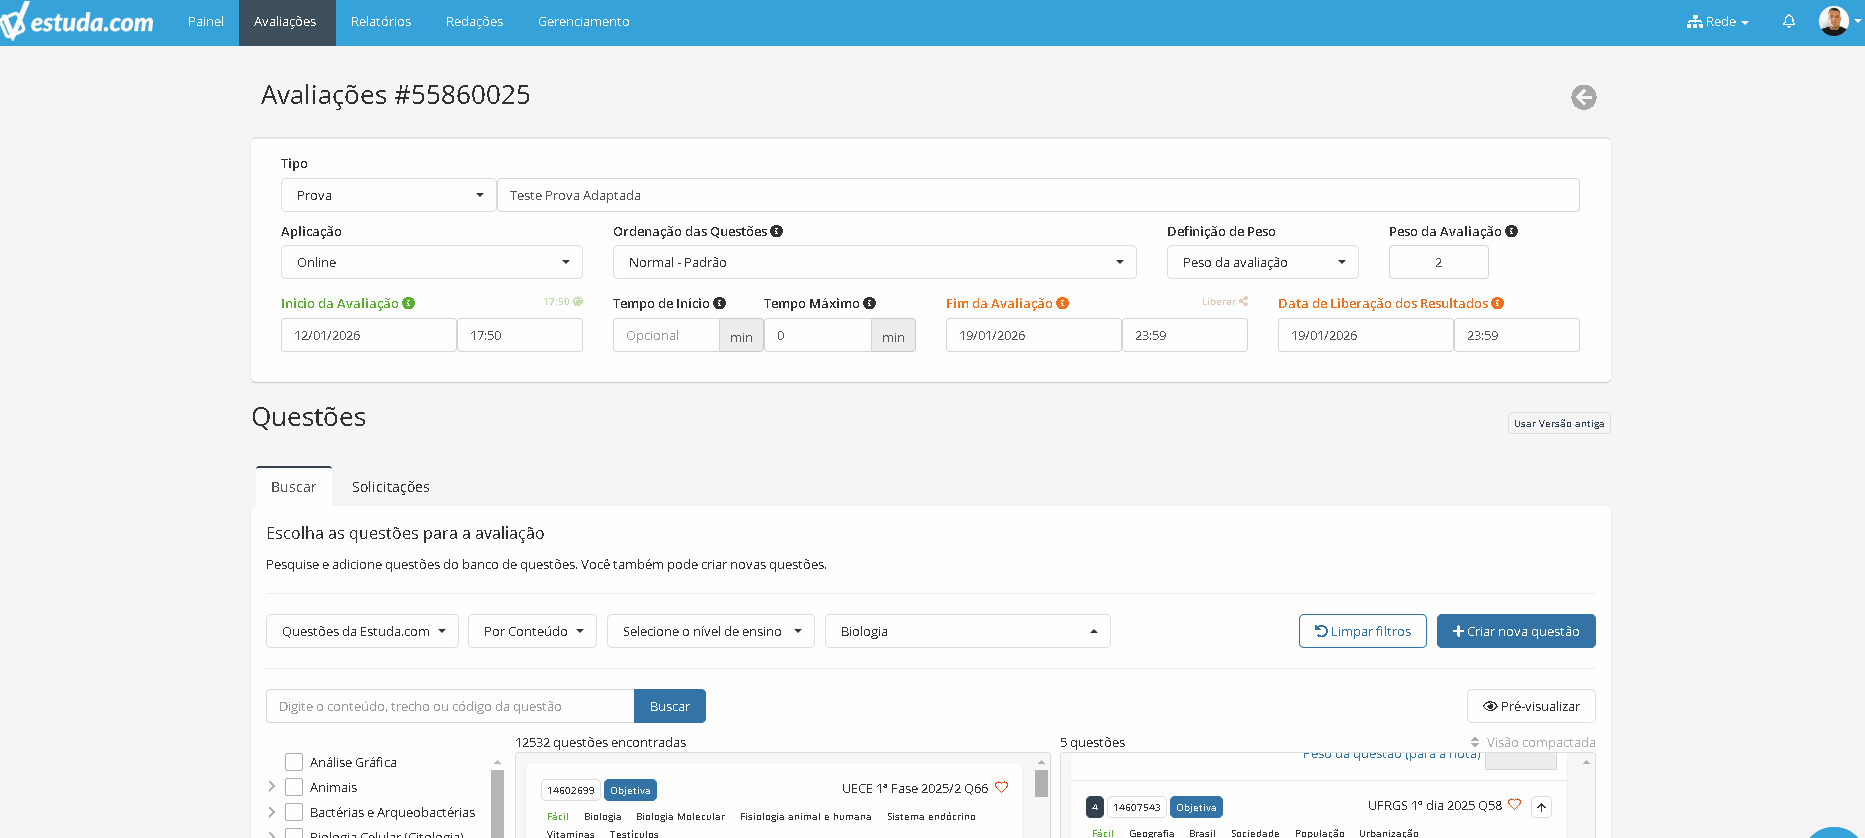Image resolution: width=1865 pixels, height=838 pixels.
Task: Click the blue Buscar search button
Action: 670,706
